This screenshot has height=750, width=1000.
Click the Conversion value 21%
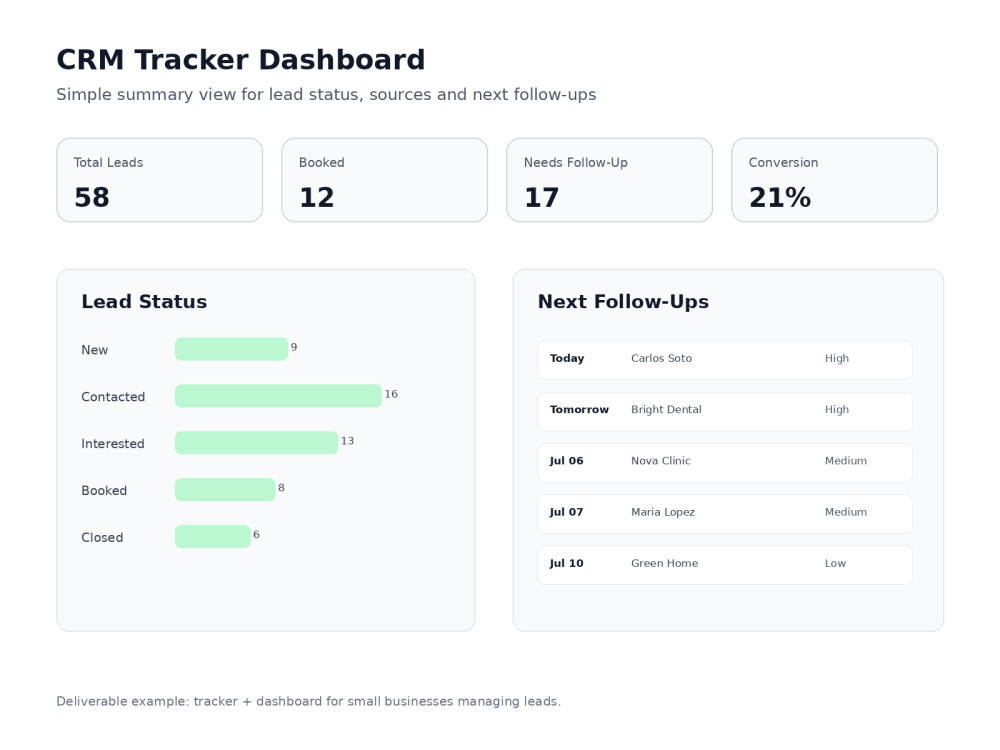[780, 197]
